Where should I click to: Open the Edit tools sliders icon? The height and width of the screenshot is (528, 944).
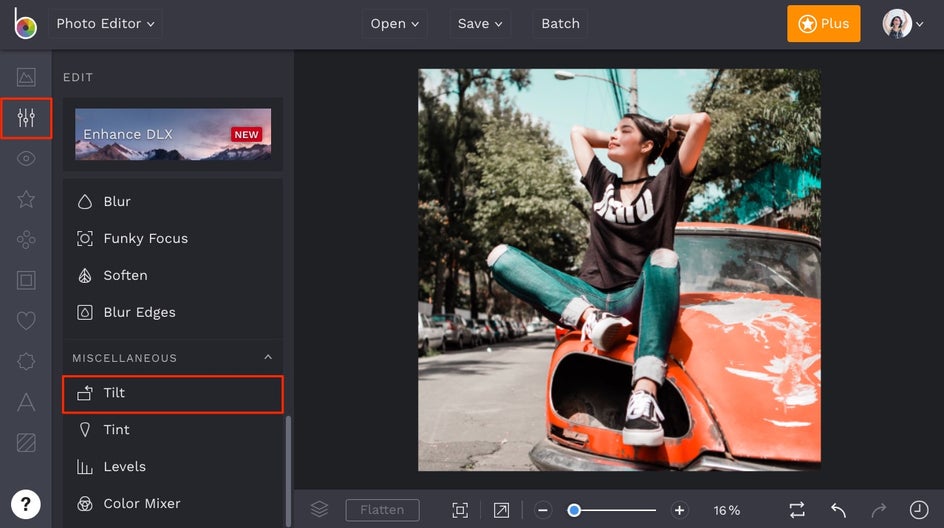(x=26, y=119)
